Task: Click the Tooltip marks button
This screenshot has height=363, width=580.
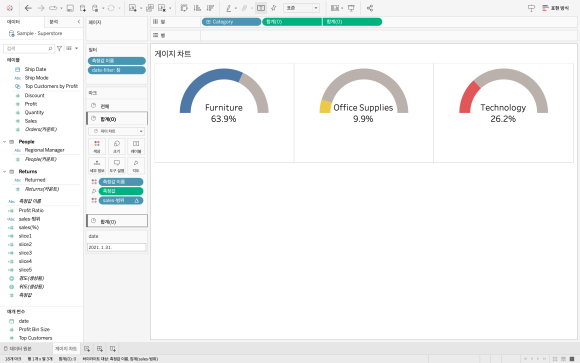Action: pyautogui.click(x=117, y=166)
